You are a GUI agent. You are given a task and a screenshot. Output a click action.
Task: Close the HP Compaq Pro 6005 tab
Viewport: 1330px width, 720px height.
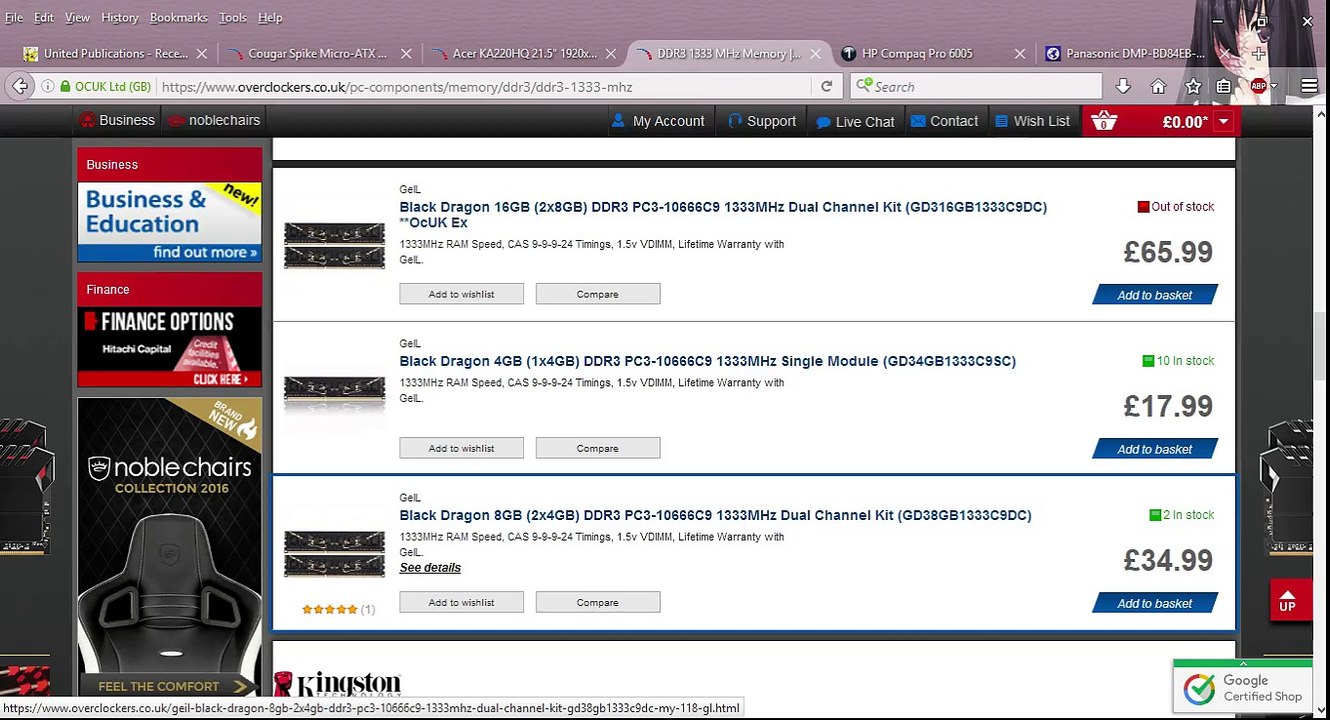click(x=1019, y=54)
